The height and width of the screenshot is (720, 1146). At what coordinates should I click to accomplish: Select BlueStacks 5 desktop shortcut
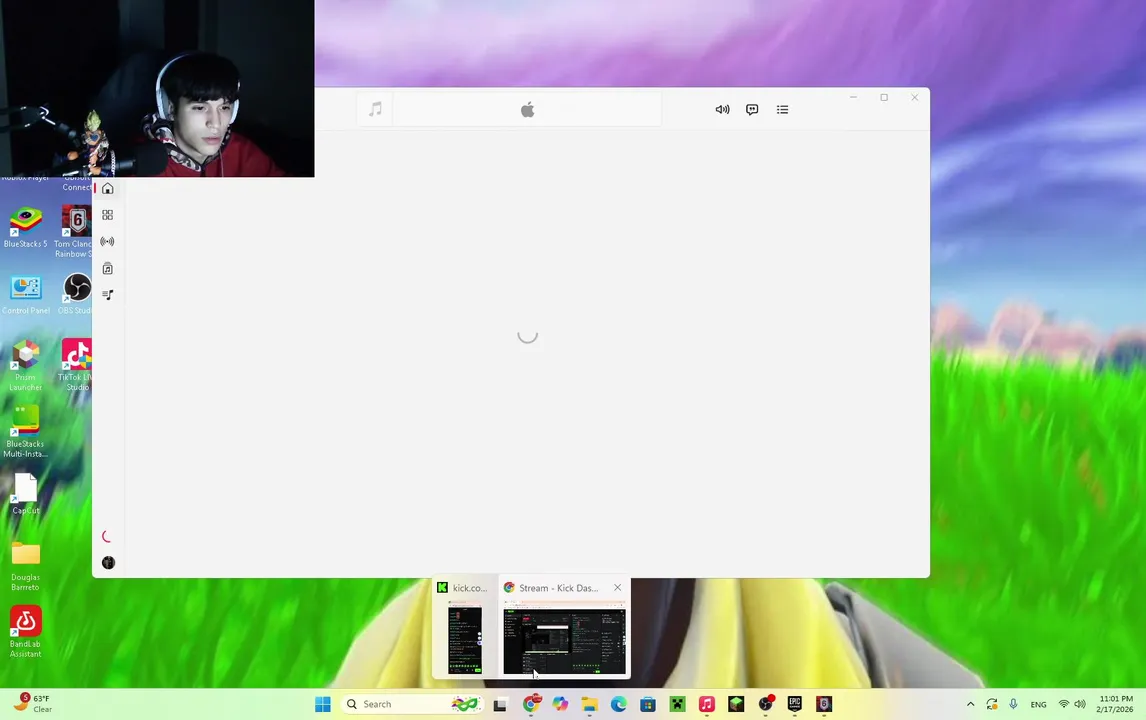(26, 228)
